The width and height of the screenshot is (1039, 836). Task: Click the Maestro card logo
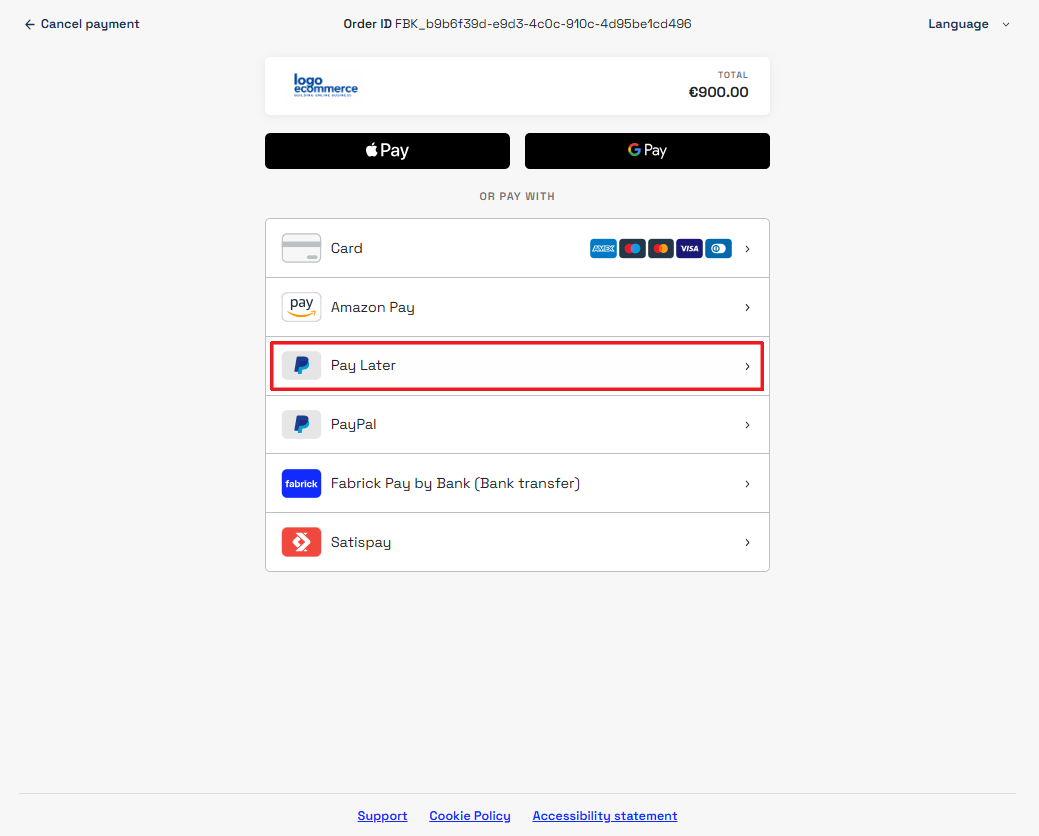pyautogui.click(x=632, y=248)
